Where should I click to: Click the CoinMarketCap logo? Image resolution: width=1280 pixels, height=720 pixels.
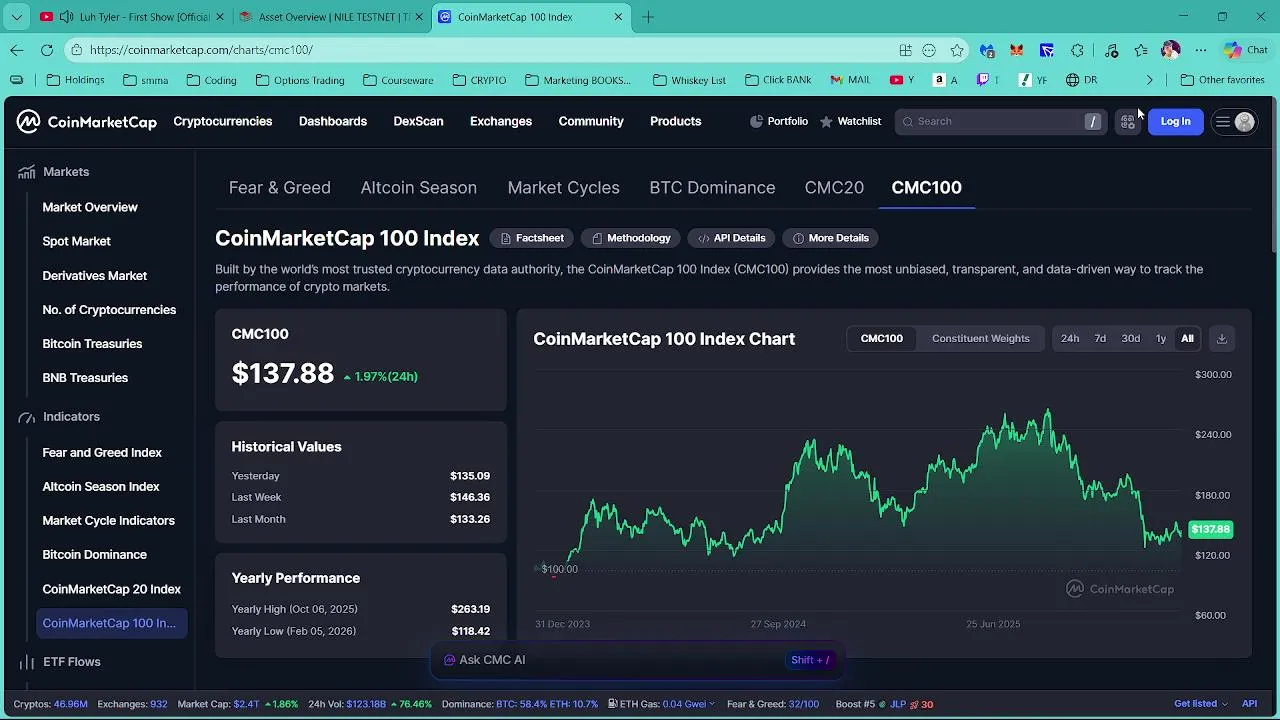[86, 122]
